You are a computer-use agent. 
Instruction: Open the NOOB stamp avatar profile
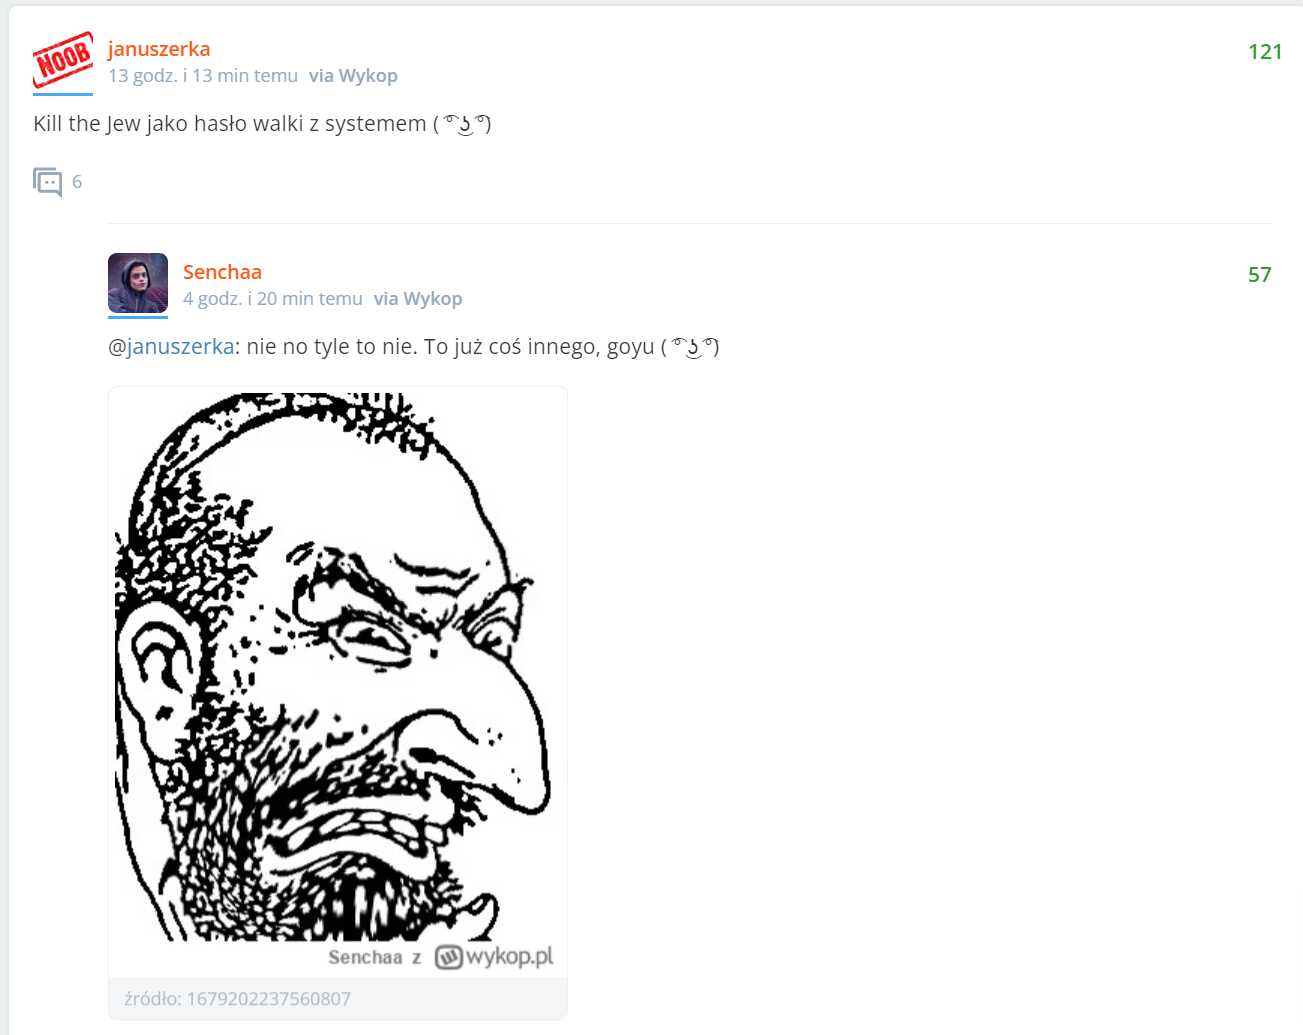point(63,60)
